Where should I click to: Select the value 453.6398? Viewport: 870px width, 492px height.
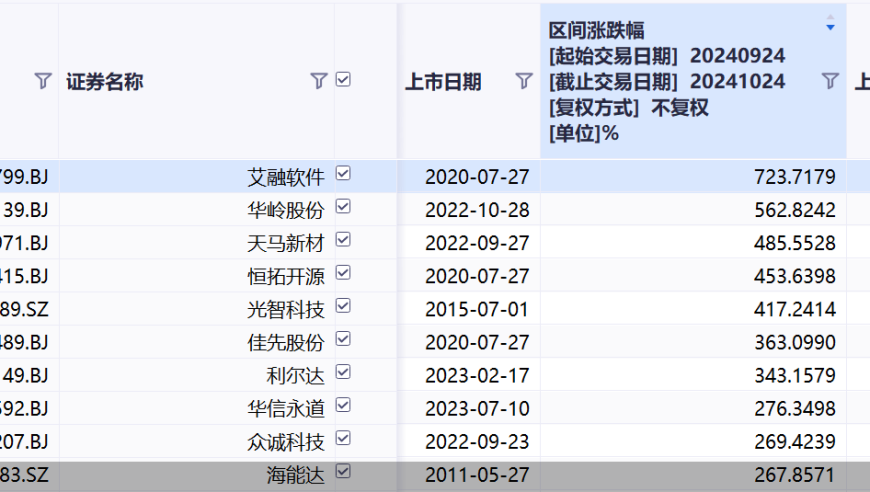795,276
